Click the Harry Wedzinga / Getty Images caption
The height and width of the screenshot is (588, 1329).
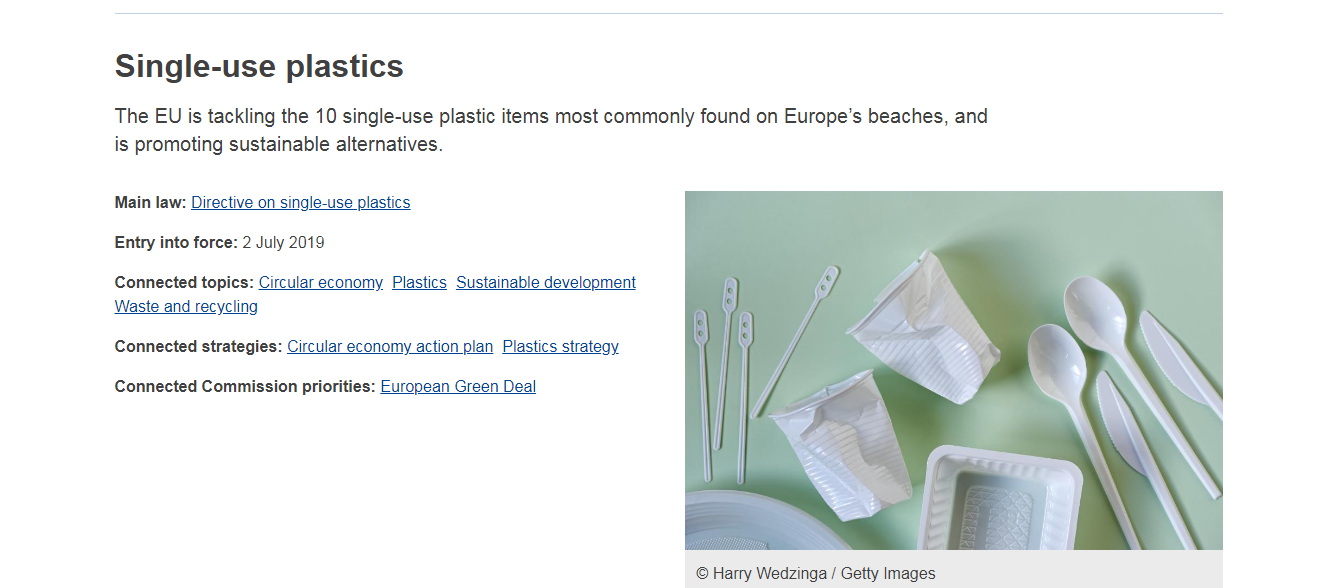click(816, 574)
